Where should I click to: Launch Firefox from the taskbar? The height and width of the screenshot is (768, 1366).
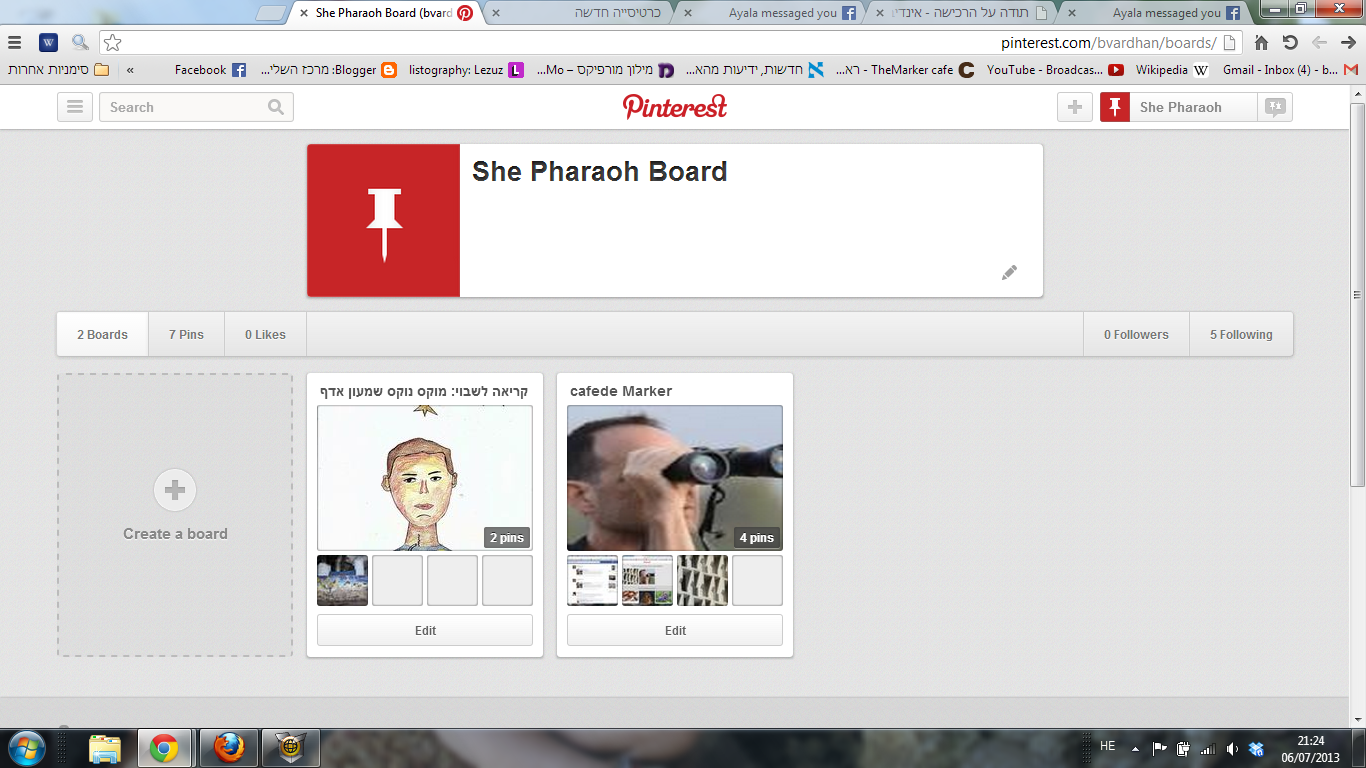(x=229, y=748)
